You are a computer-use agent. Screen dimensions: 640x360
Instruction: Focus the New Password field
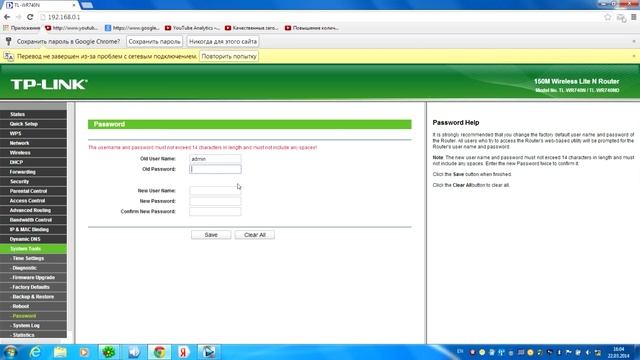pyautogui.click(x=215, y=201)
